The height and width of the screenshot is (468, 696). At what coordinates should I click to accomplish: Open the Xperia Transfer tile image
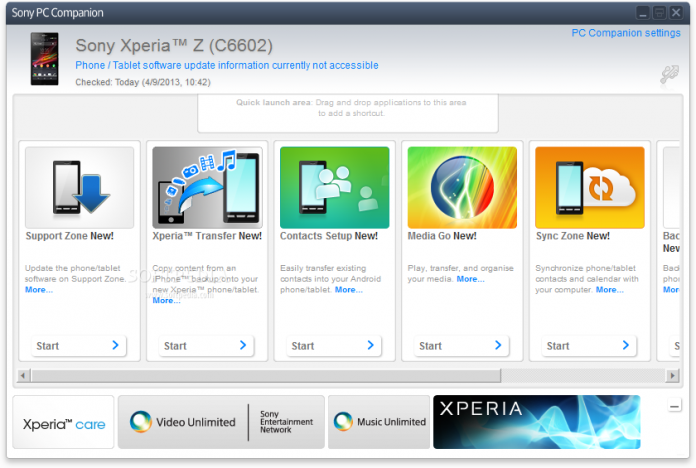coord(207,187)
